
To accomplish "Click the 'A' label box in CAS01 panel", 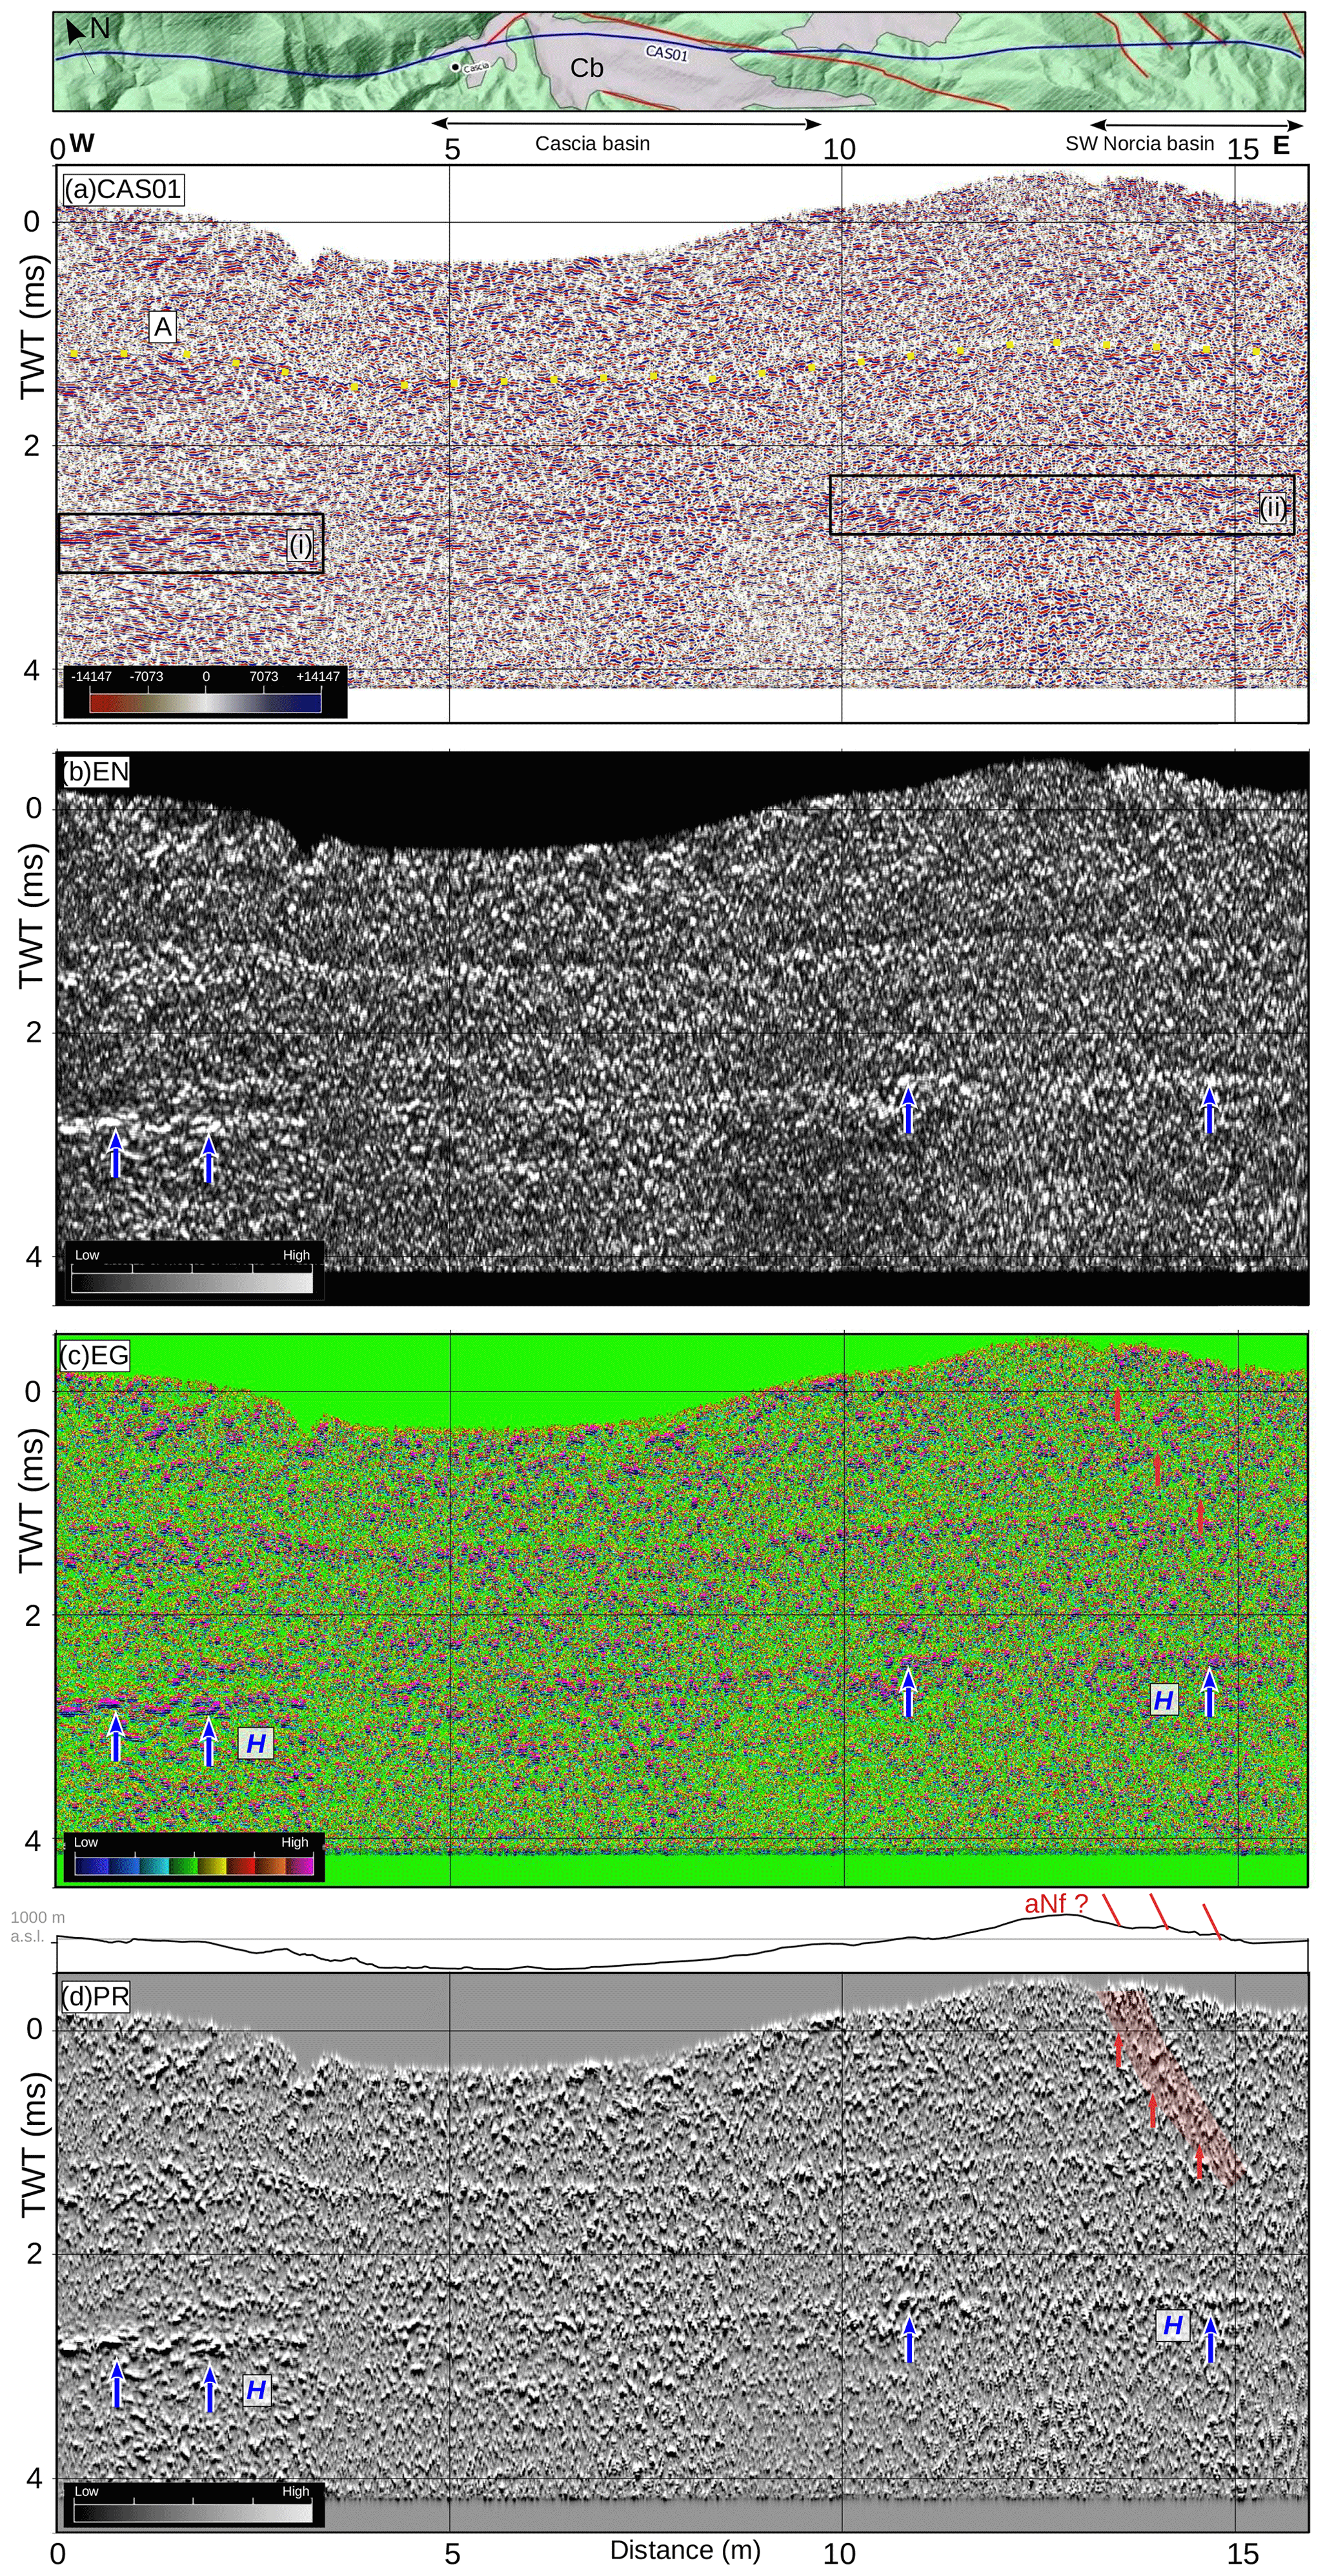I will pos(162,326).
